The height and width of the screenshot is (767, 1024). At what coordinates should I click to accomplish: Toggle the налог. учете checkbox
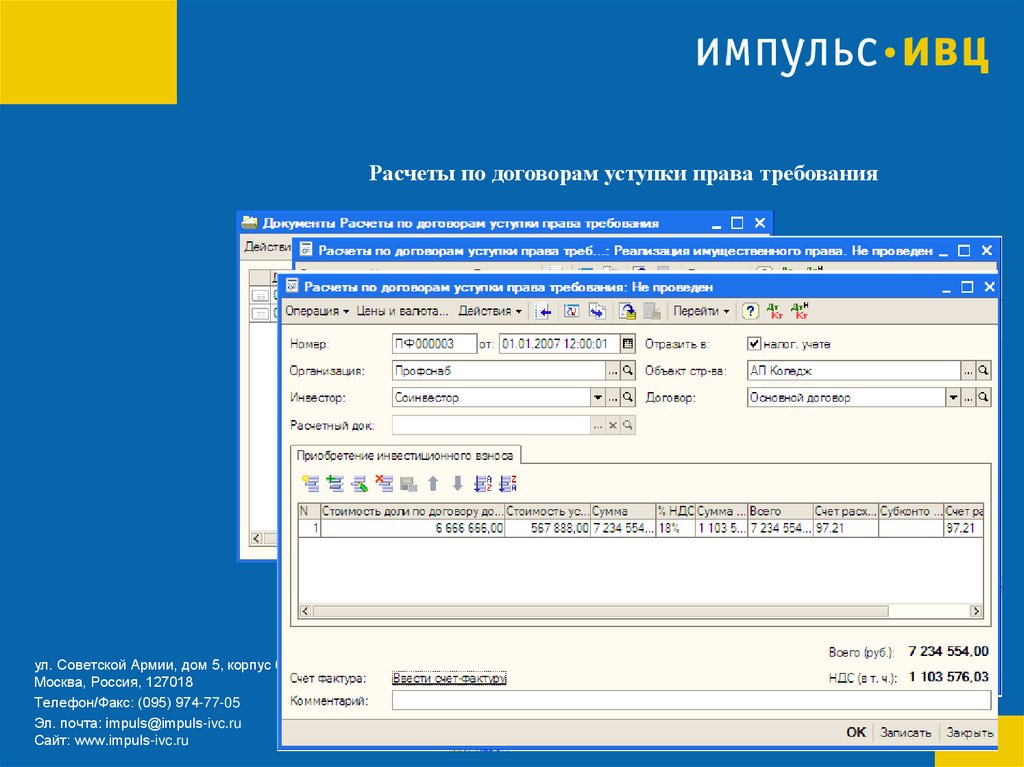pos(754,344)
